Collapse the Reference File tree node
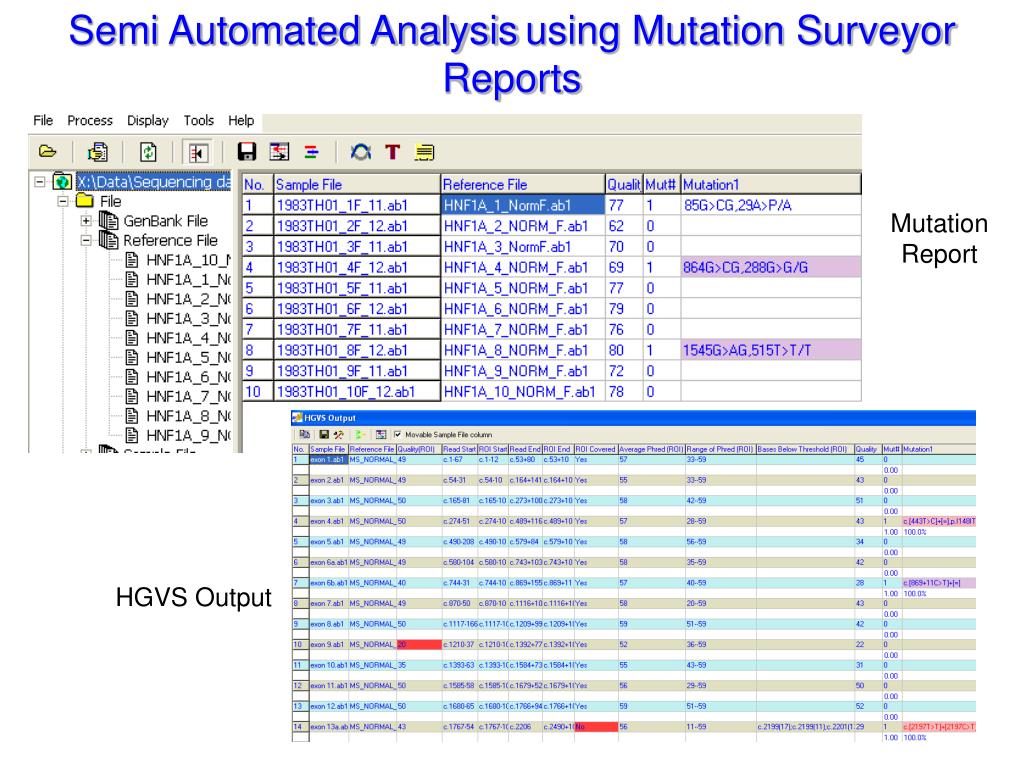Viewport: 1024px width, 768px height. pos(86,240)
